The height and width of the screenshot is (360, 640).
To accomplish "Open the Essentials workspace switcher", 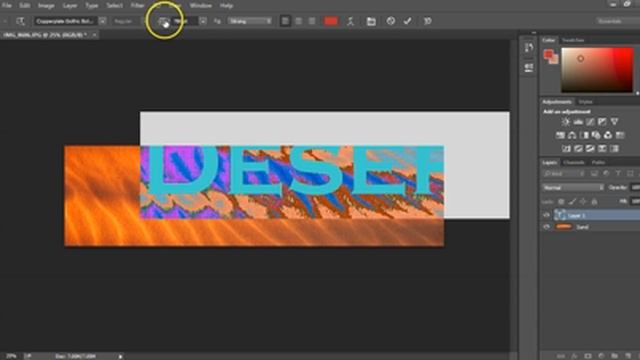I will (616, 21).
